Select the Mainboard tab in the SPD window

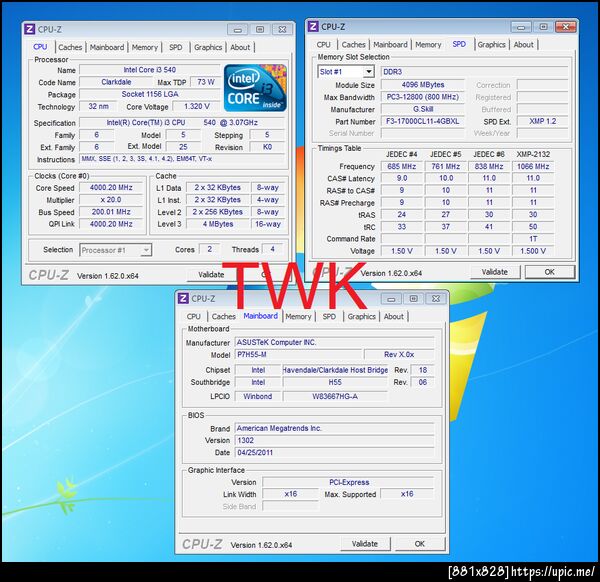[390, 45]
